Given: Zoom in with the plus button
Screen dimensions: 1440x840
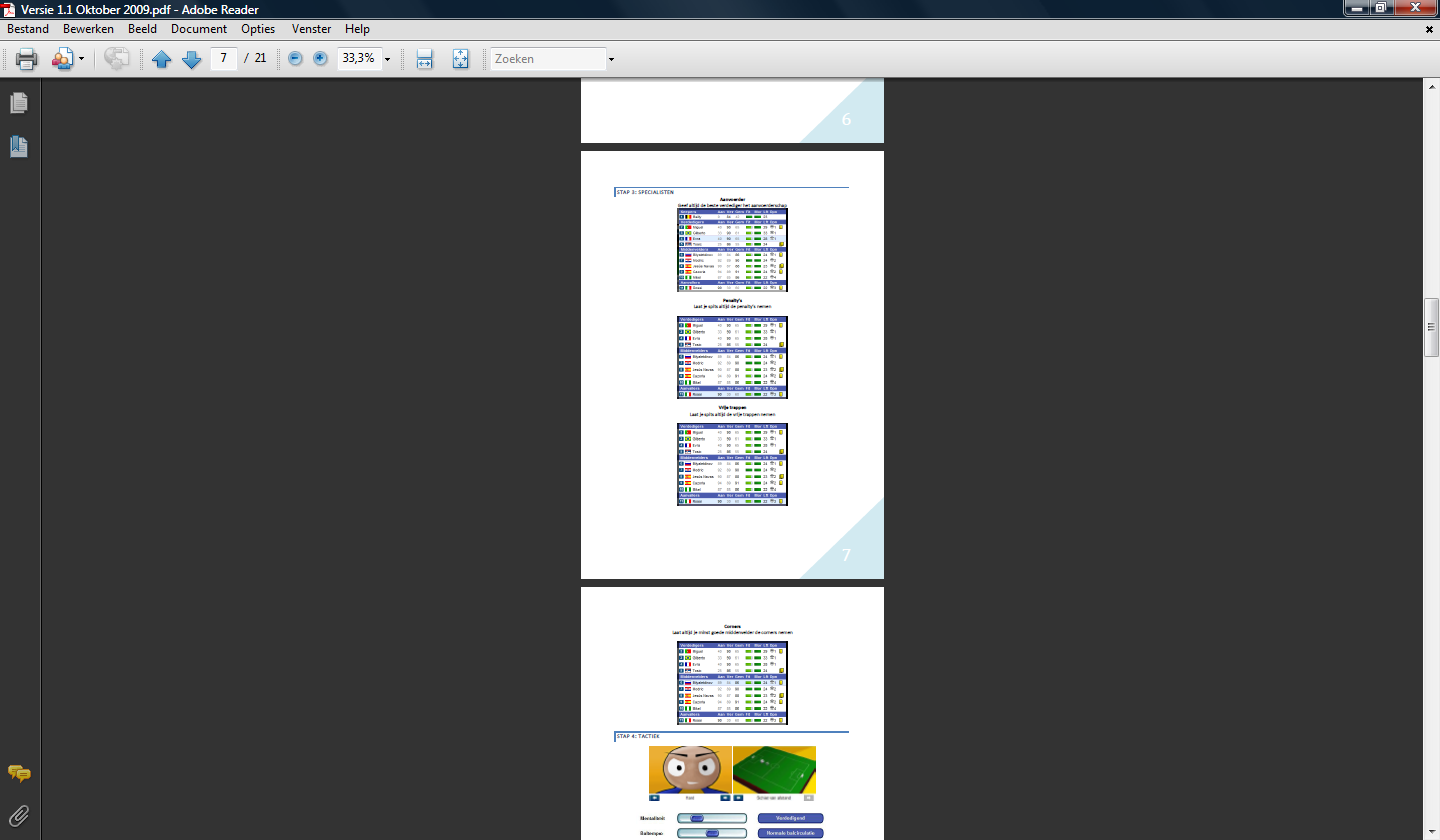Looking at the screenshot, I should 320,59.
